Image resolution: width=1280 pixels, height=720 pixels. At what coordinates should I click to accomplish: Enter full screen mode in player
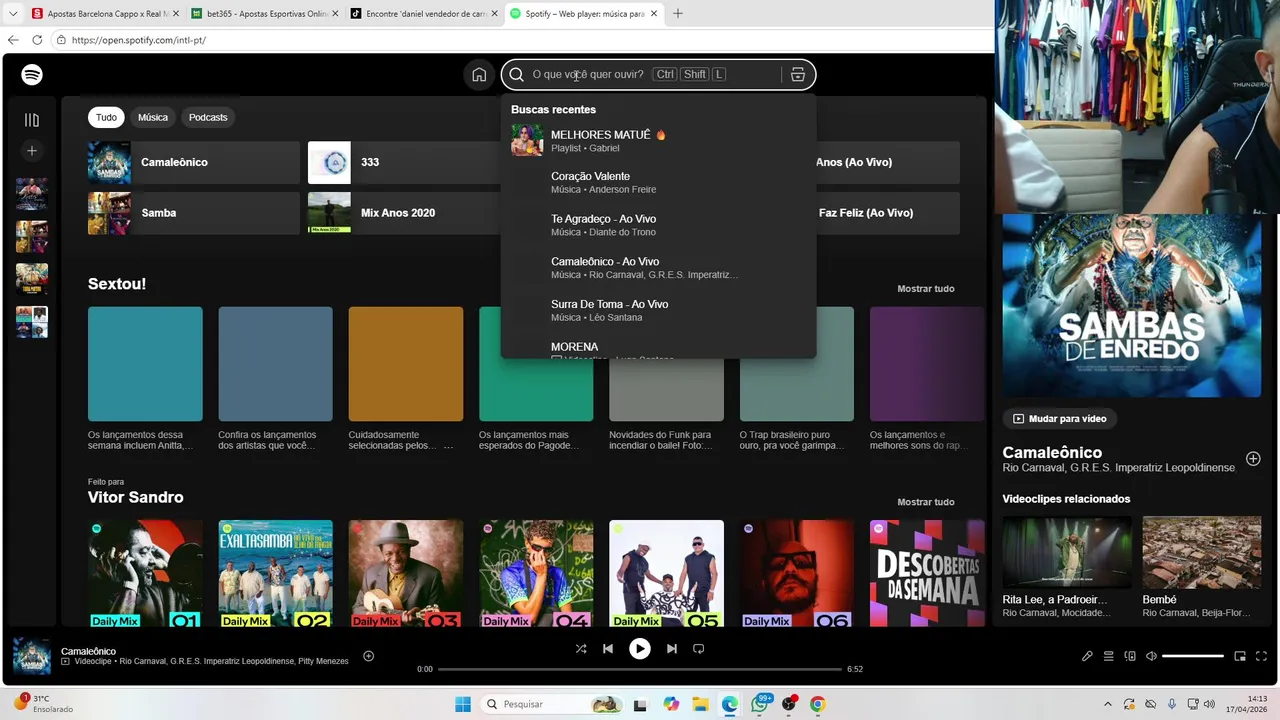(x=1262, y=656)
